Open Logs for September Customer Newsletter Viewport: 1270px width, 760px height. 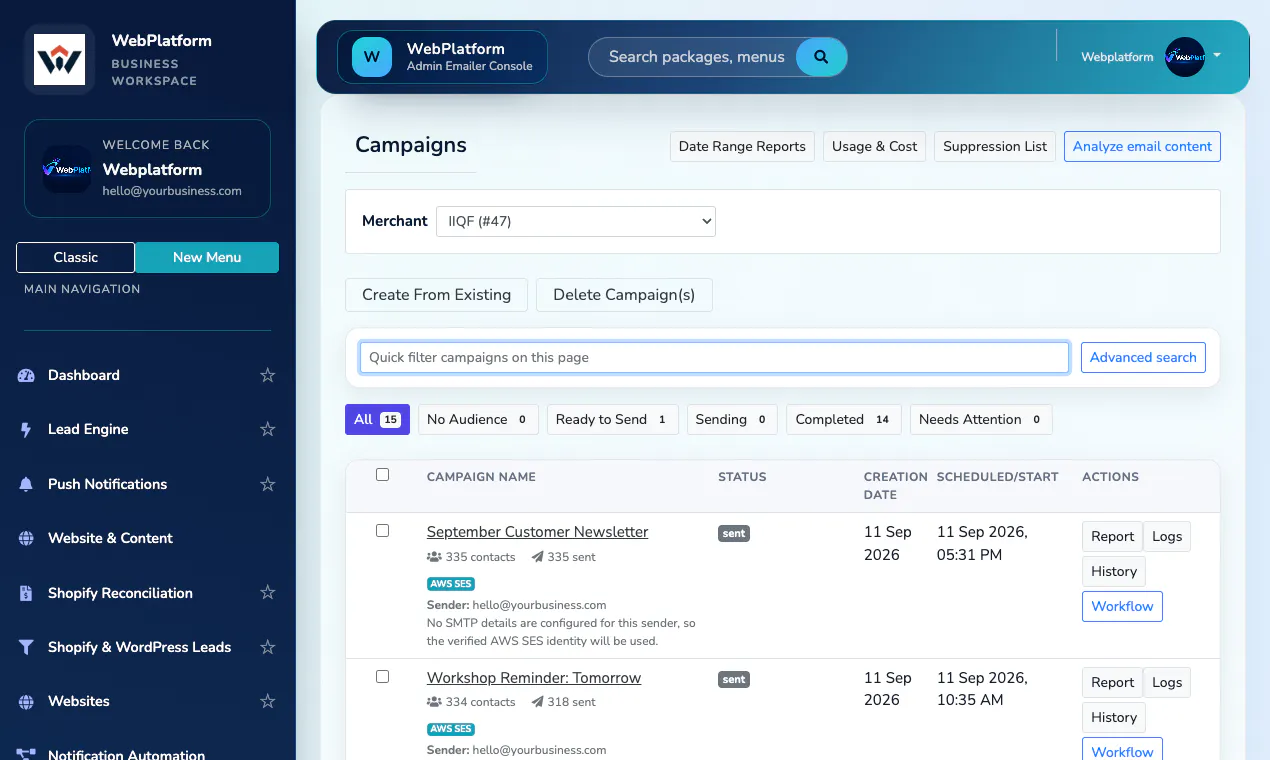[x=1167, y=536]
